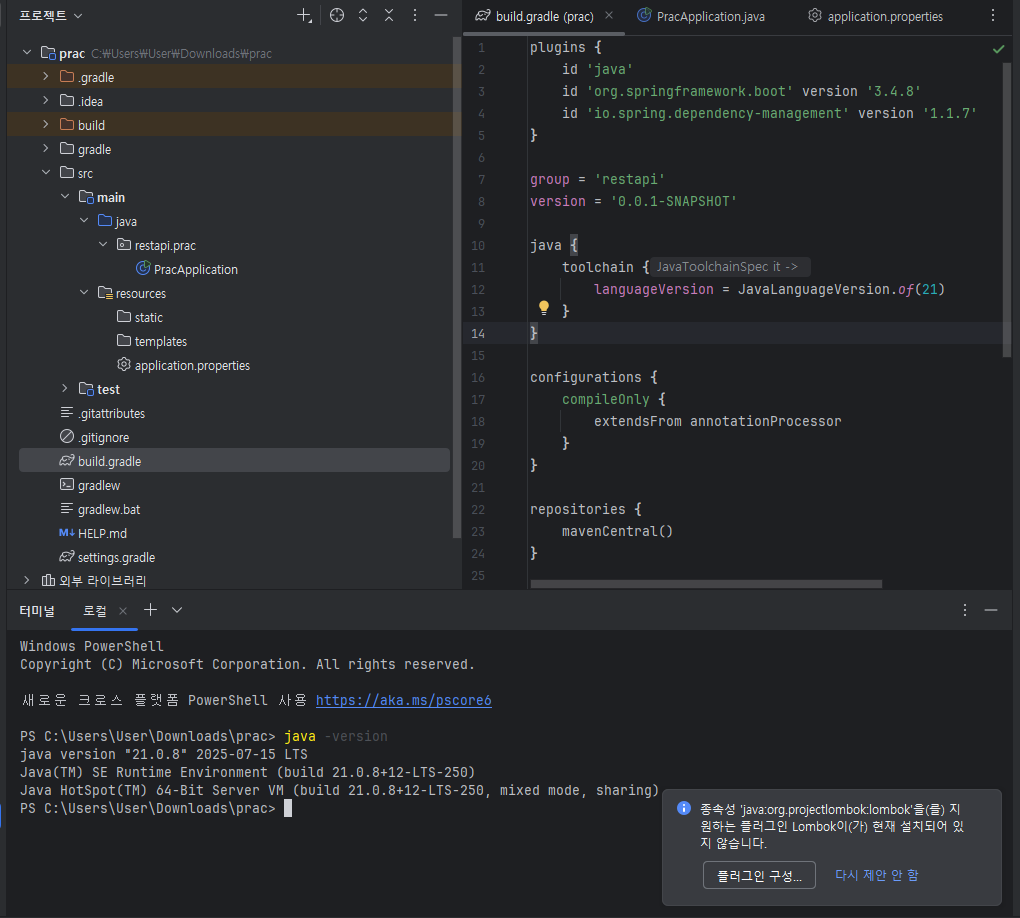
Task: Click the terminal command prompt cursor
Action: coord(288,809)
